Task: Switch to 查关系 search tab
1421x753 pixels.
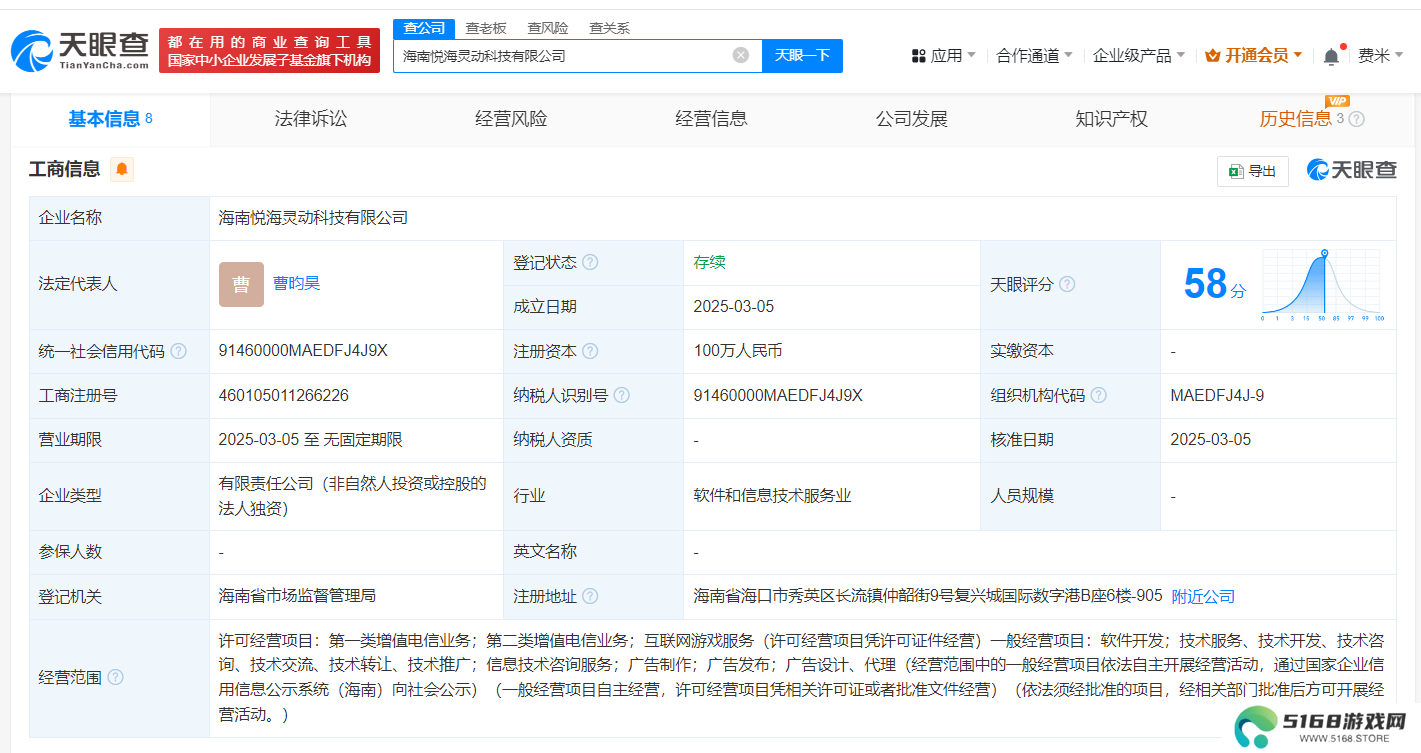Action: click(609, 28)
